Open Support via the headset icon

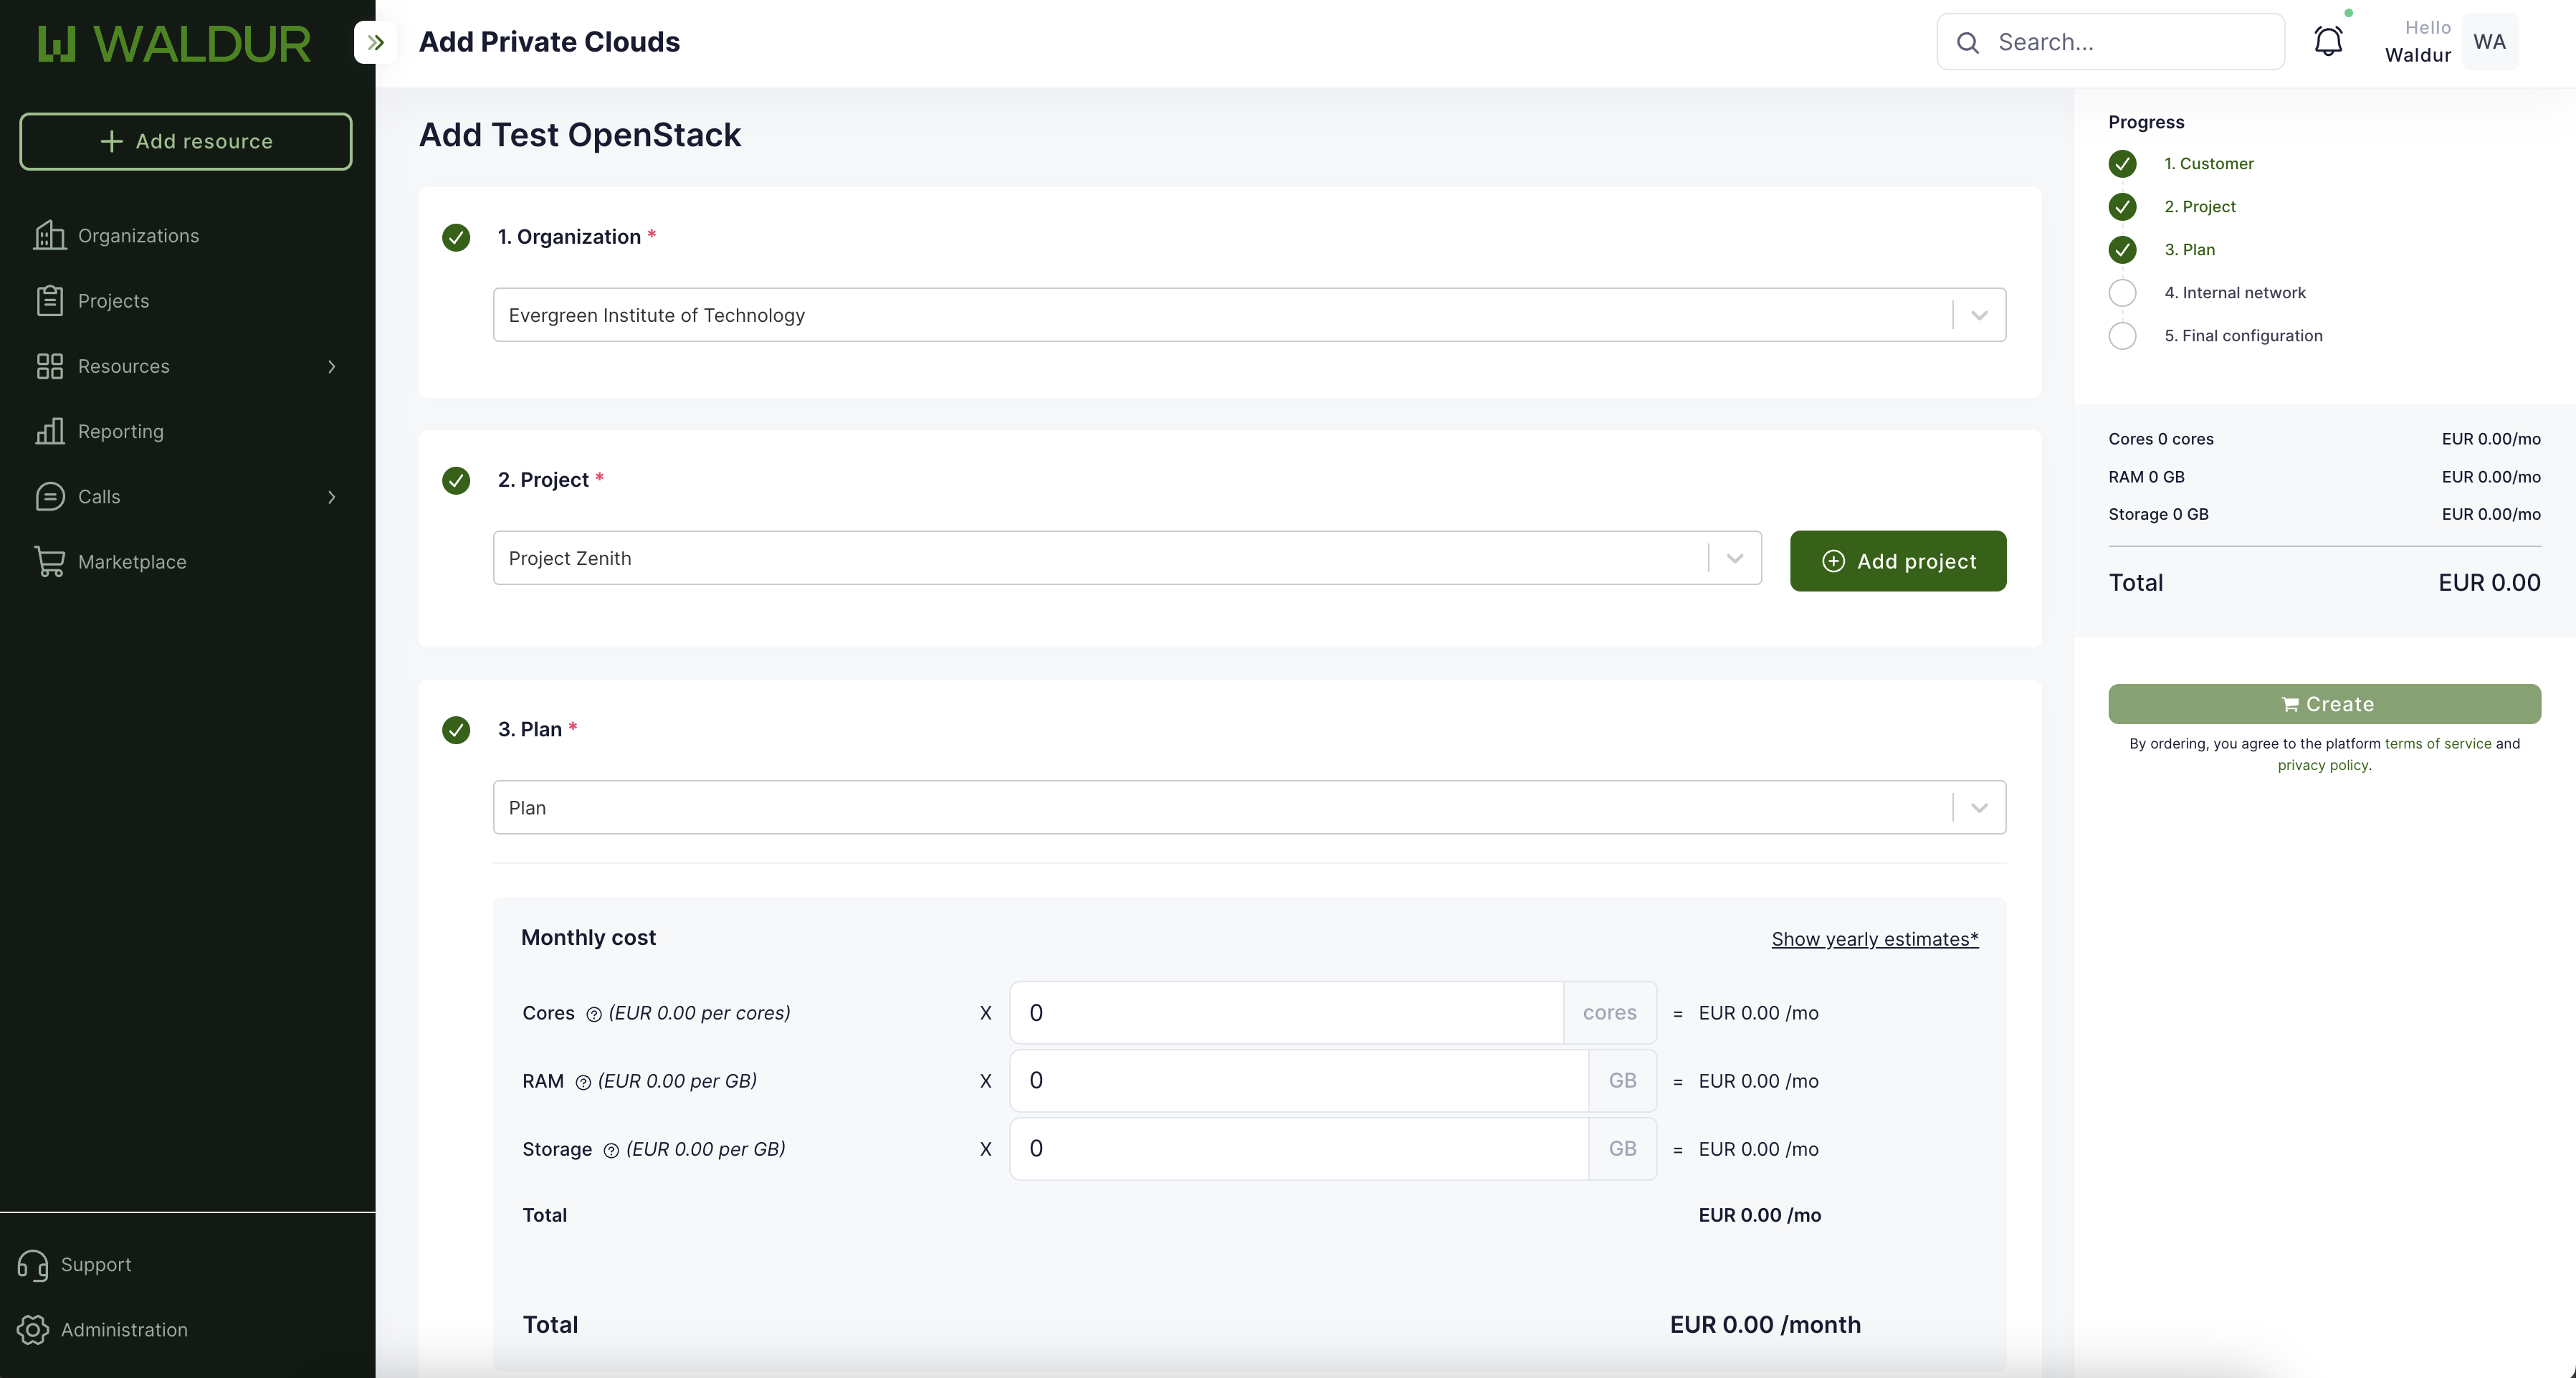(33, 1265)
